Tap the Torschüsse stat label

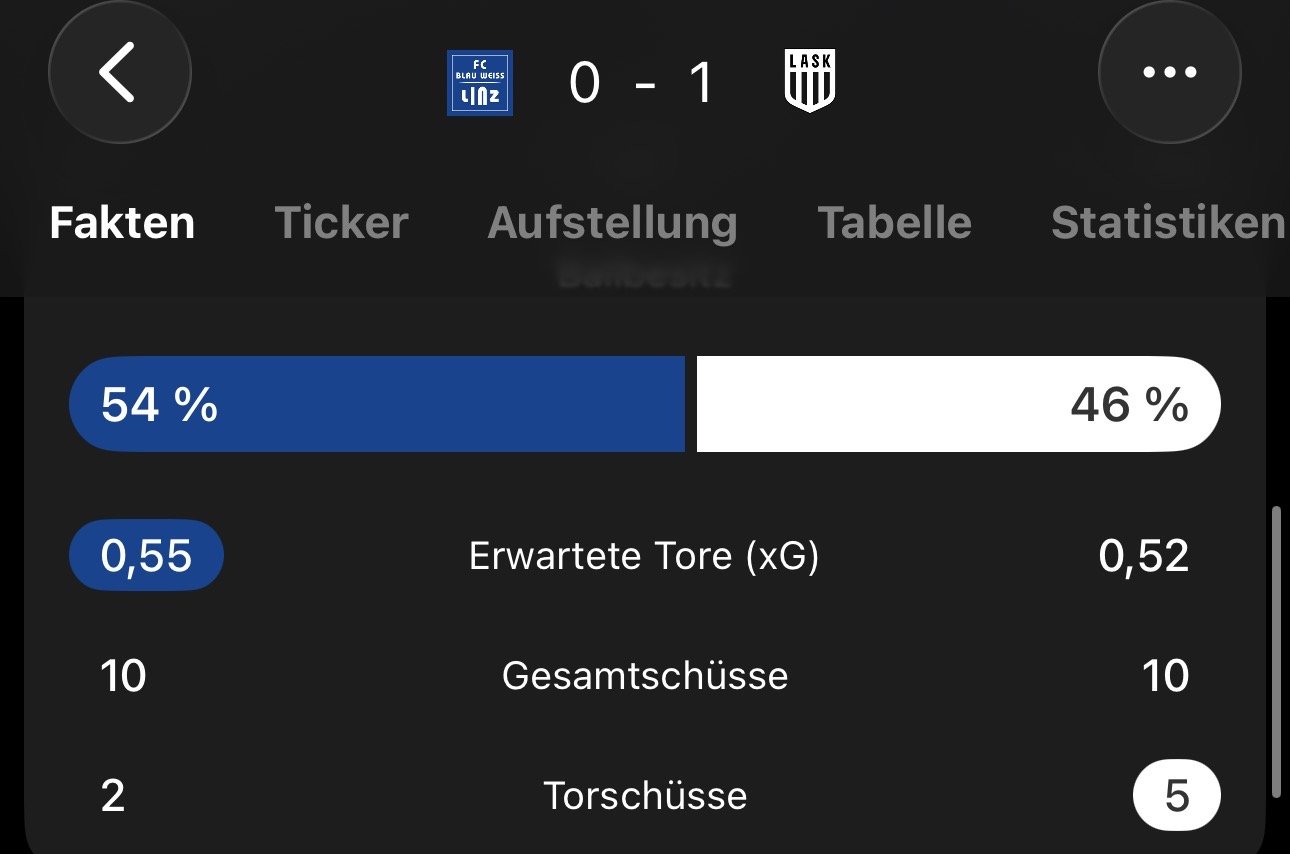click(644, 796)
